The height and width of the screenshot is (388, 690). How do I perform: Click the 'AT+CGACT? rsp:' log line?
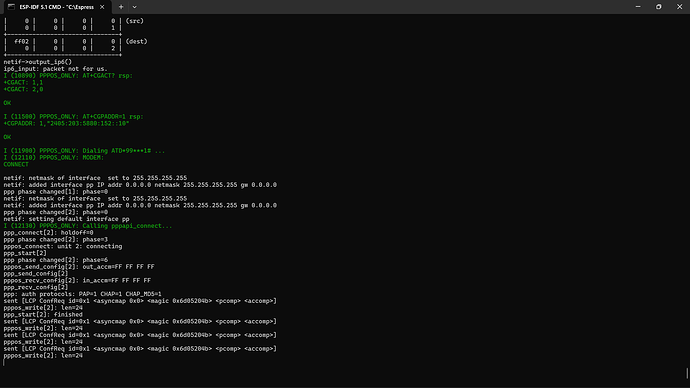pos(68,76)
